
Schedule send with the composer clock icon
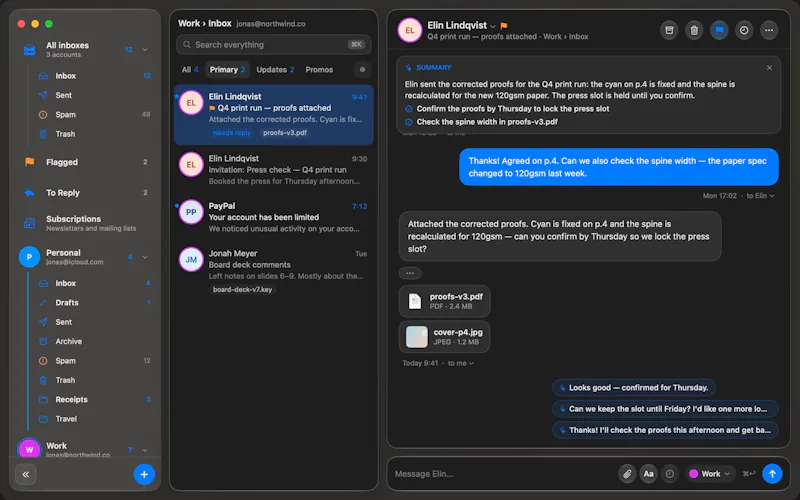click(x=669, y=474)
